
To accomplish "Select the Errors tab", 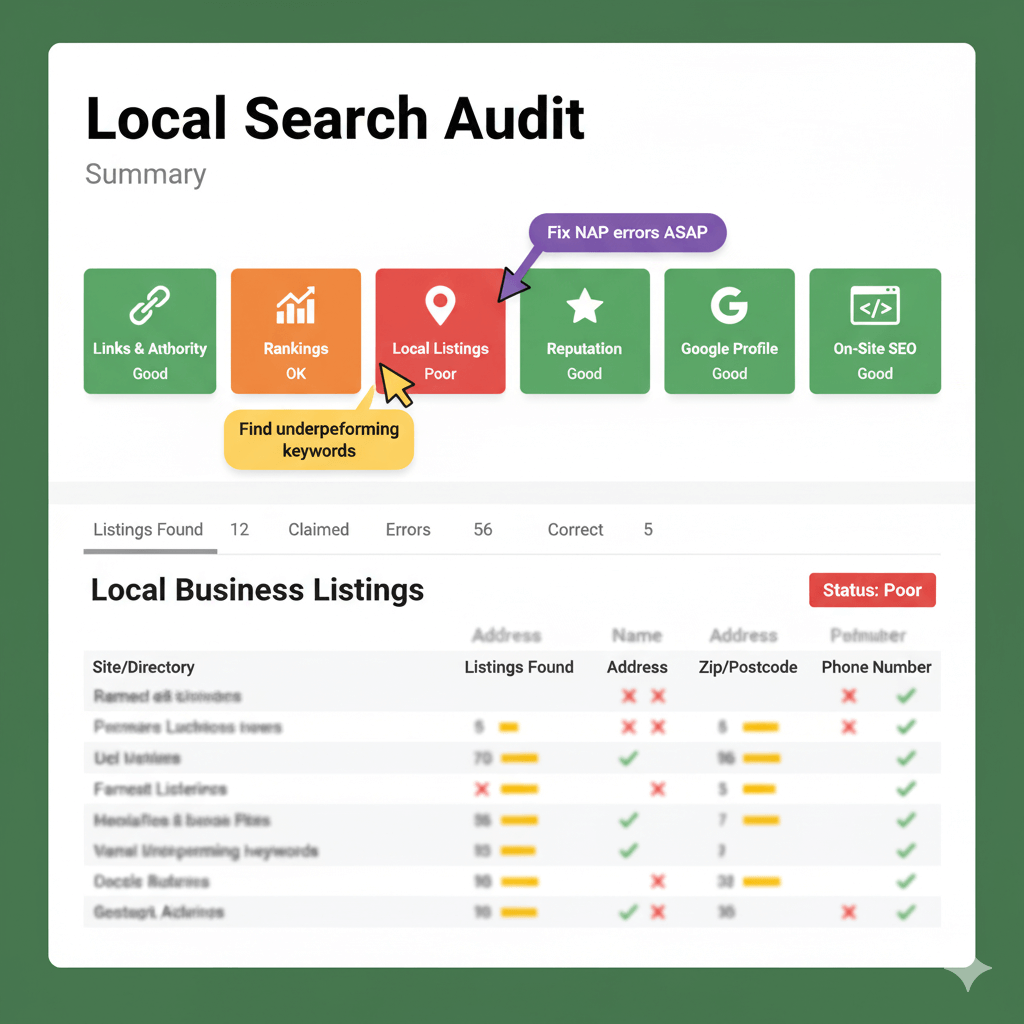I will [x=408, y=530].
